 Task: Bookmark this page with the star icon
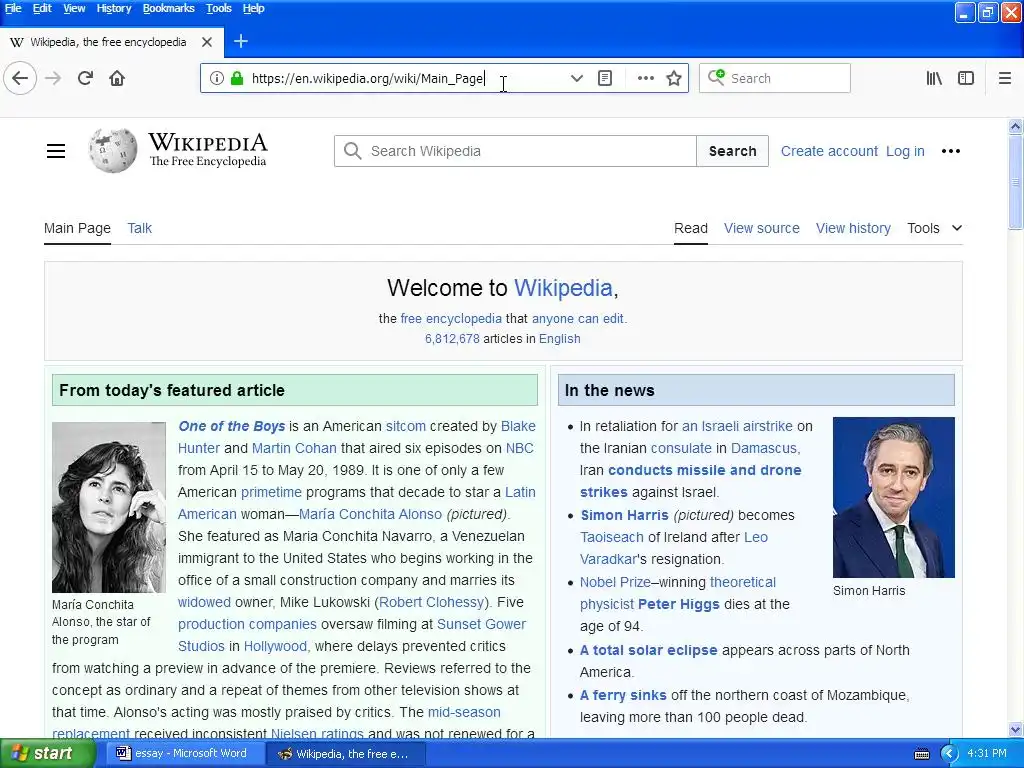coord(674,78)
